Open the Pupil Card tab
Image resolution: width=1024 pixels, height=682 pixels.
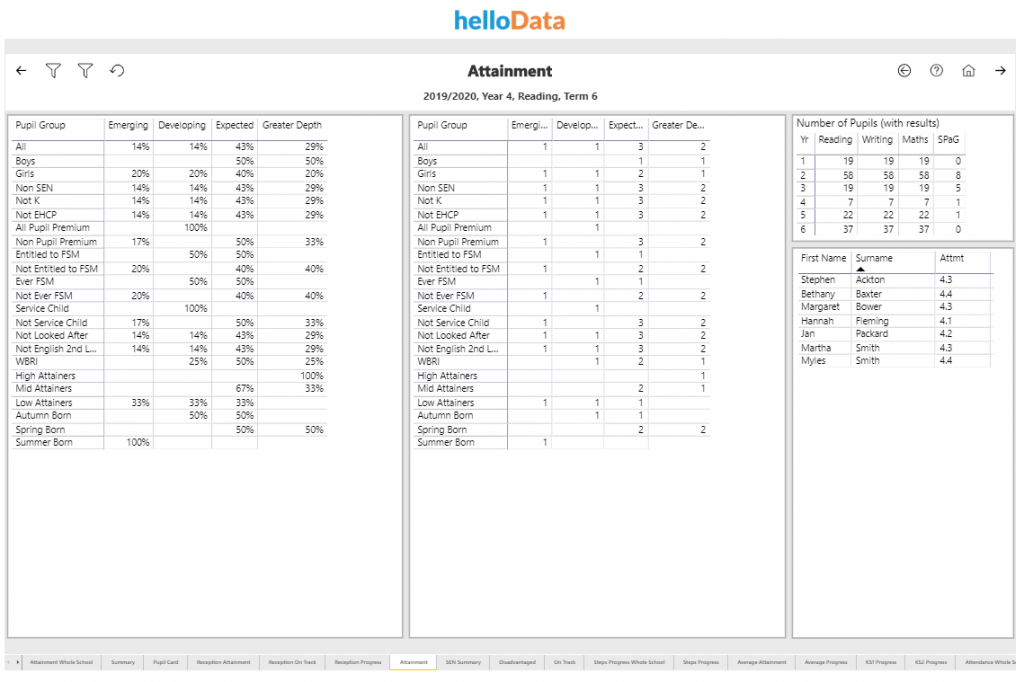(x=166, y=662)
